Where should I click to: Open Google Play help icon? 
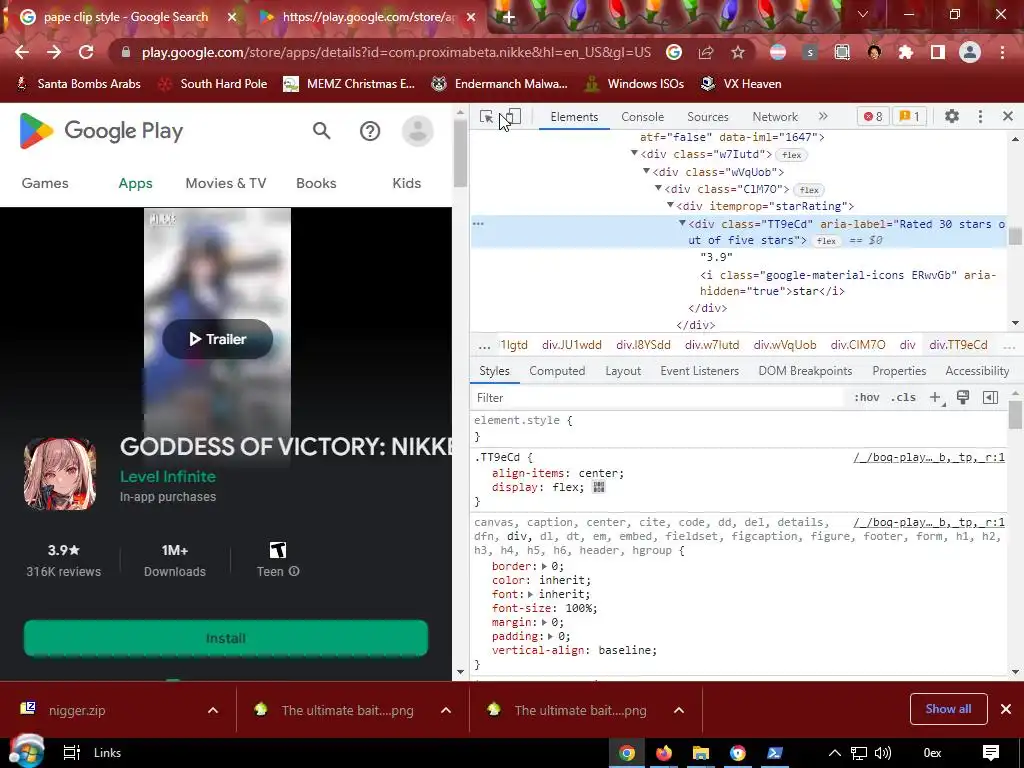pos(370,131)
